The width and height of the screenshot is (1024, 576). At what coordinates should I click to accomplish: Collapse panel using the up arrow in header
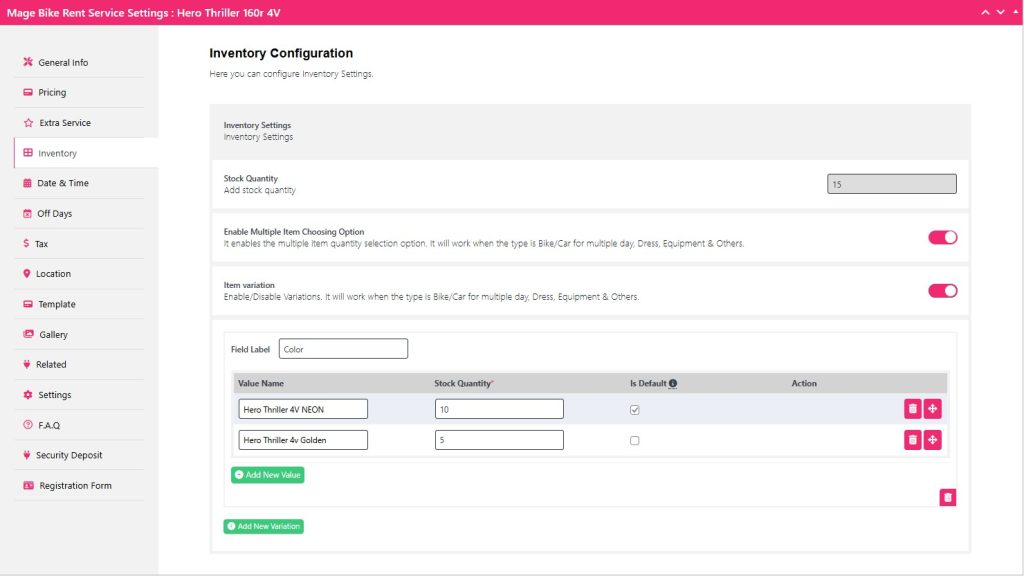point(986,12)
